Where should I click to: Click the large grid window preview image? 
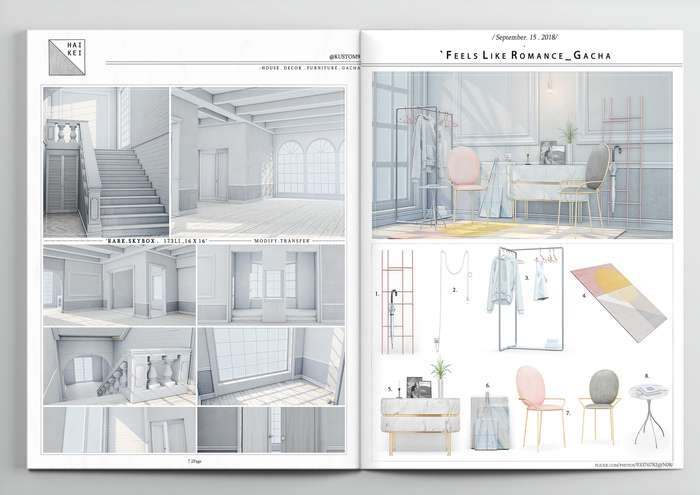pyautogui.click(x=271, y=364)
